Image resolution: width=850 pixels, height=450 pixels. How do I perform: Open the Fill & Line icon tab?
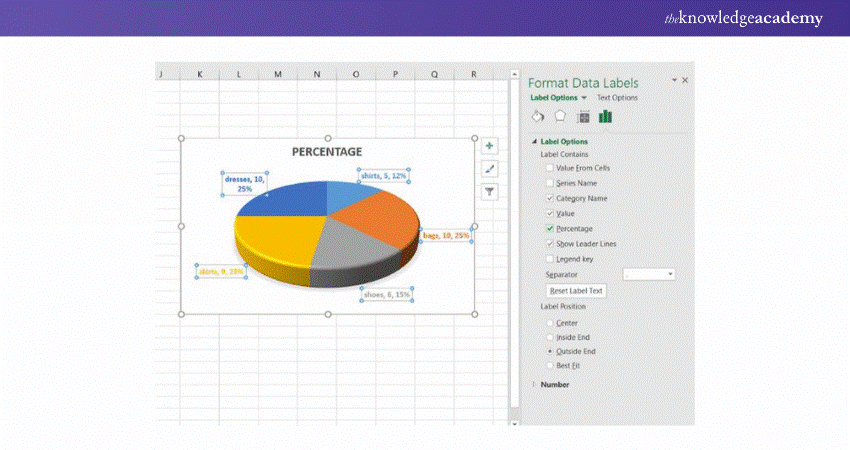538,116
